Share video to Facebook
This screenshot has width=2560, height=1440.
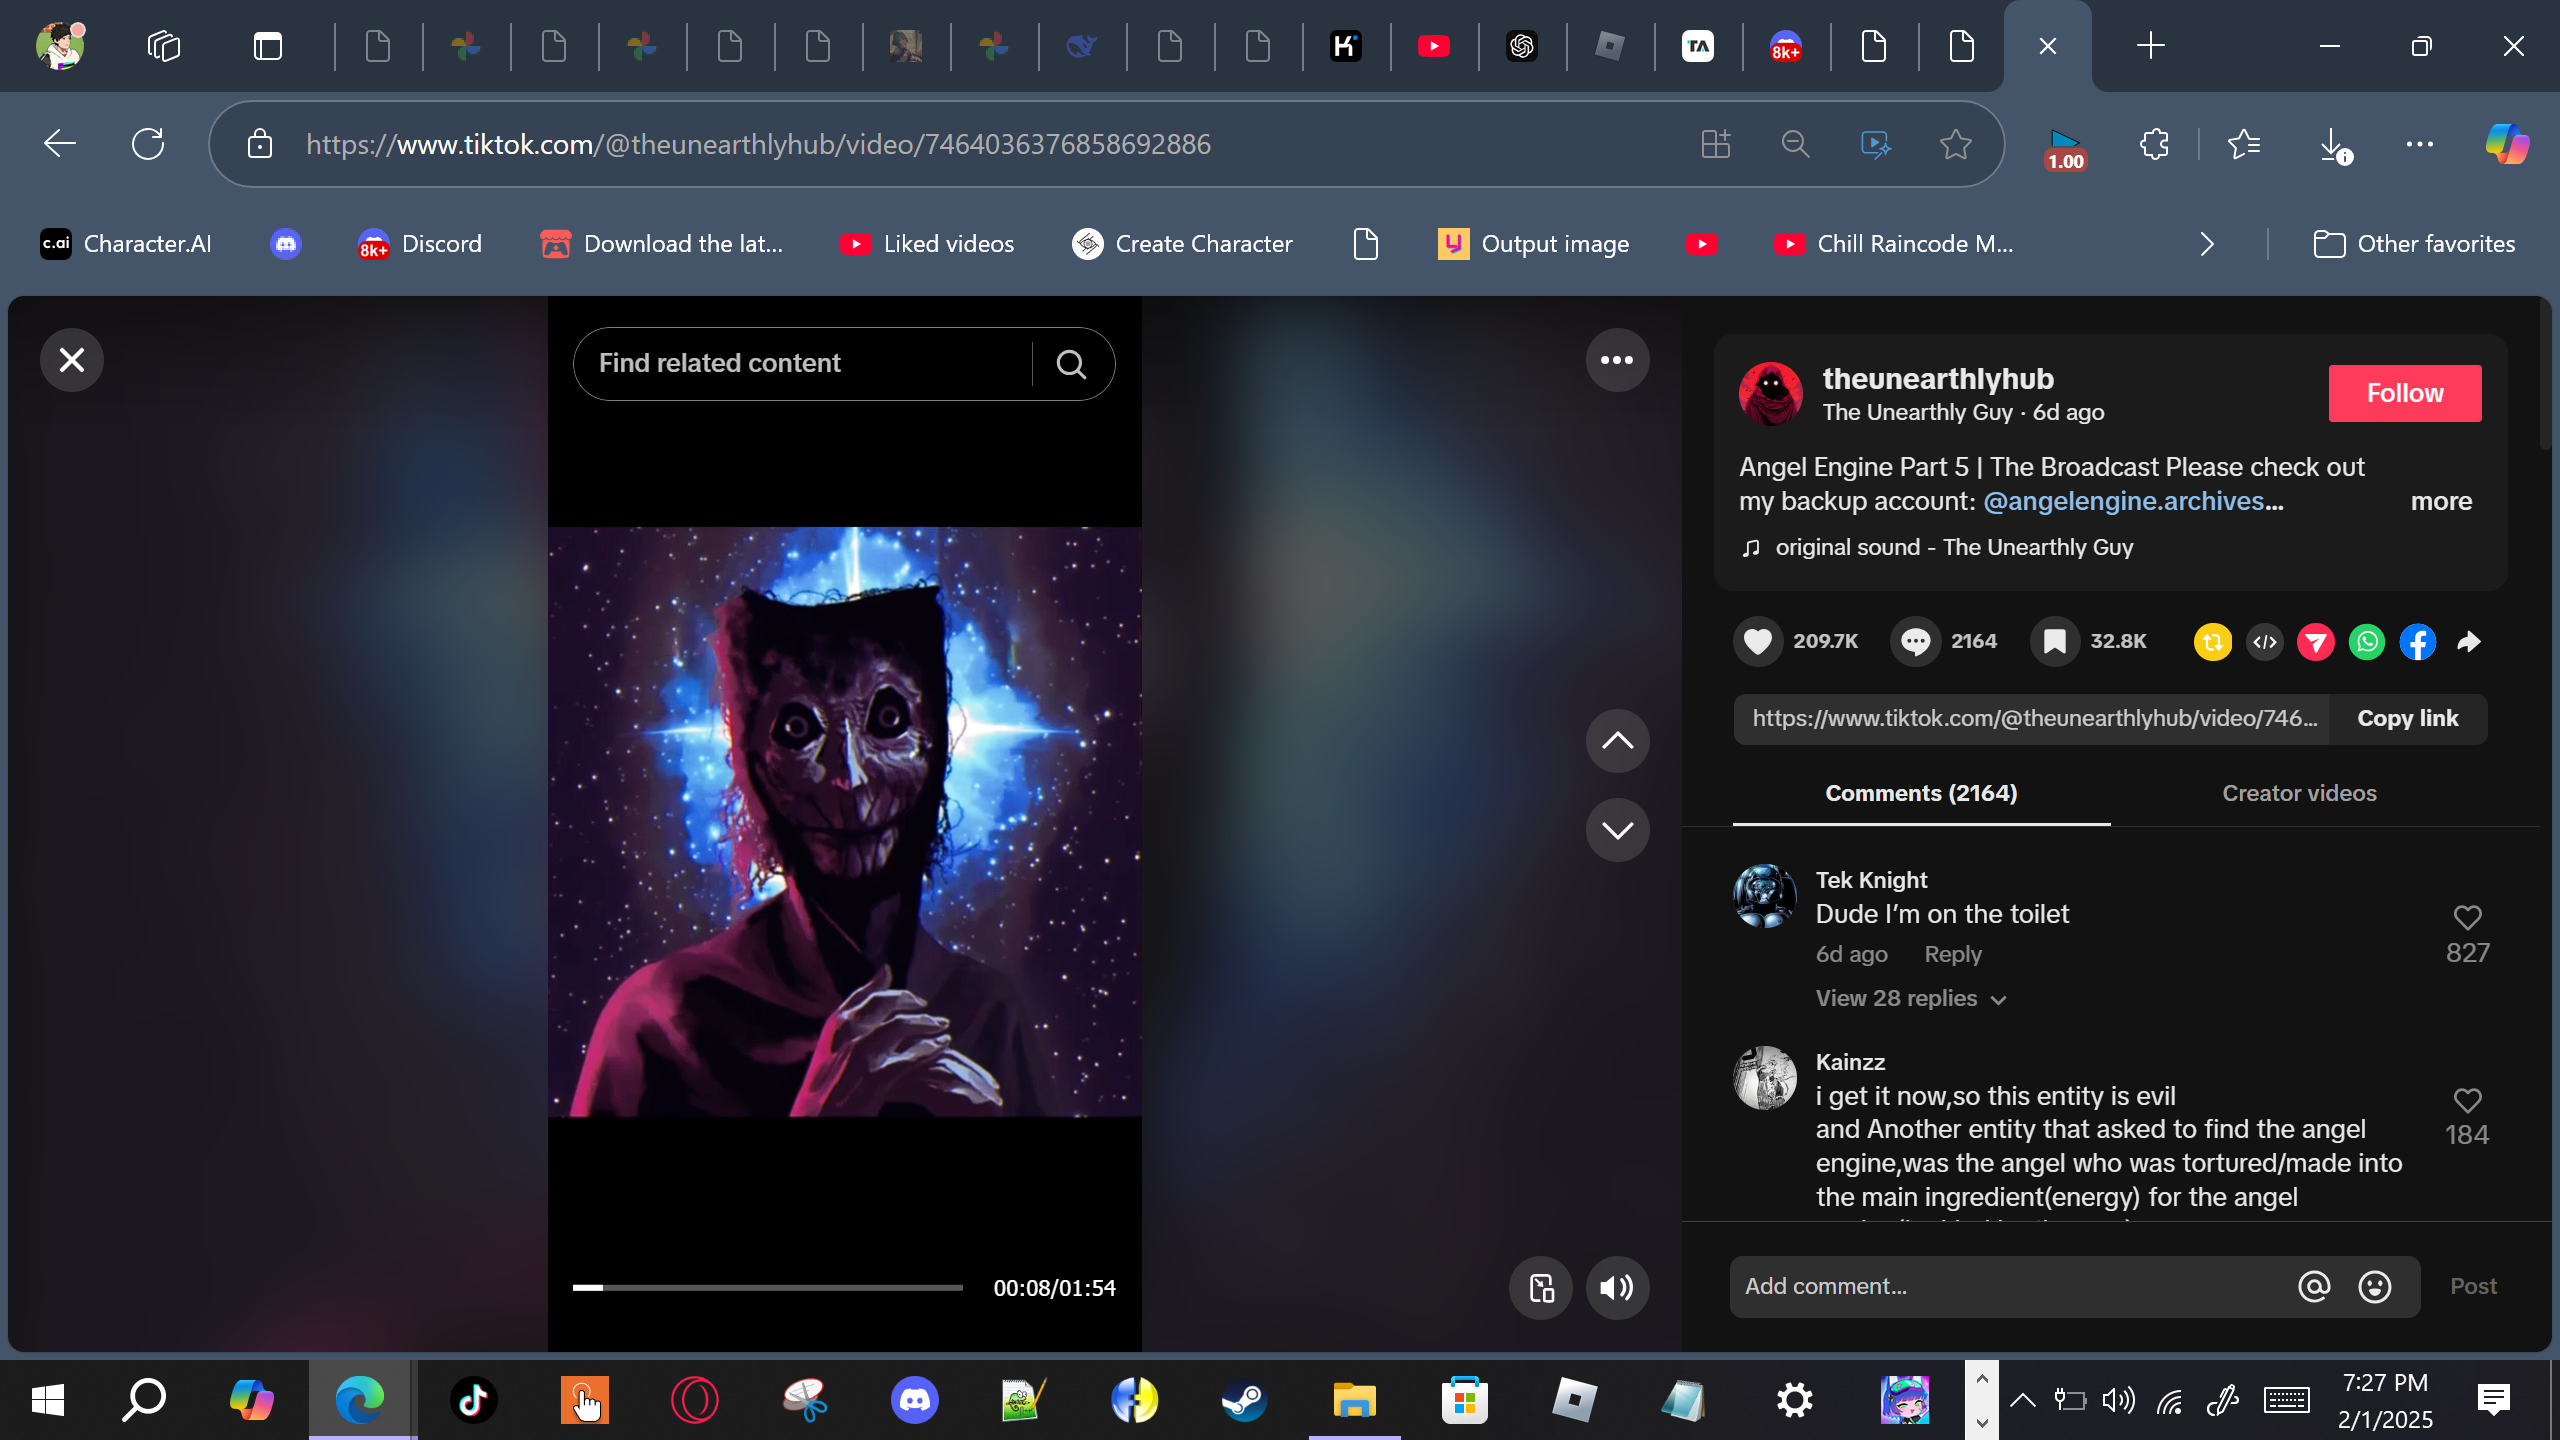coord(2417,642)
